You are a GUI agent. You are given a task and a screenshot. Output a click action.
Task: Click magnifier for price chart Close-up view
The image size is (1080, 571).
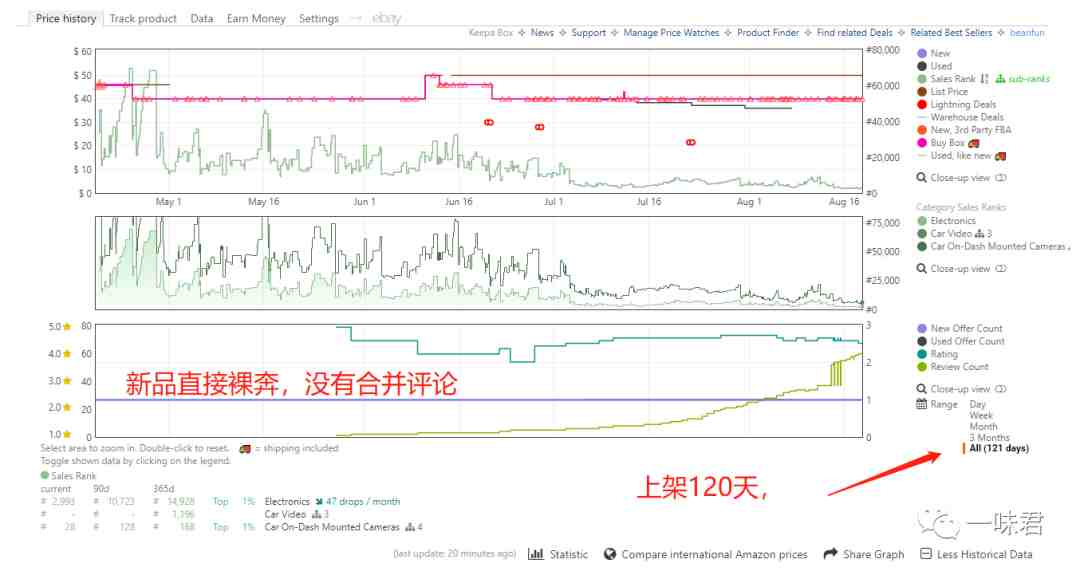(922, 178)
